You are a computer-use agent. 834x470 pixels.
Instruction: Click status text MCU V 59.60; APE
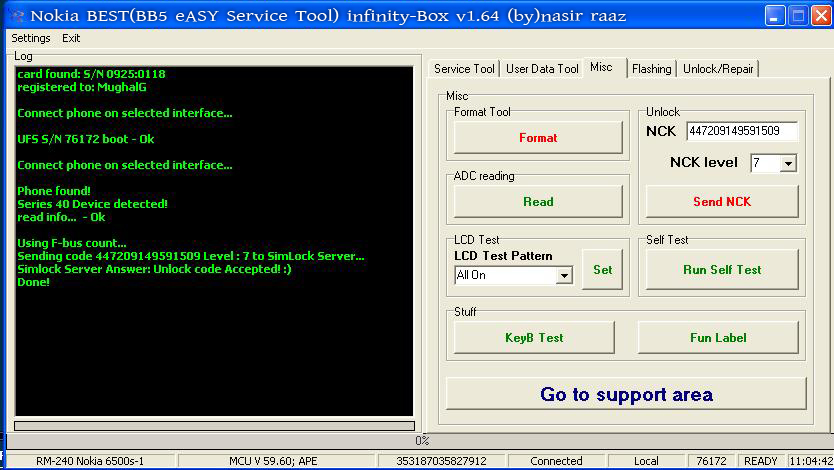[273, 461]
